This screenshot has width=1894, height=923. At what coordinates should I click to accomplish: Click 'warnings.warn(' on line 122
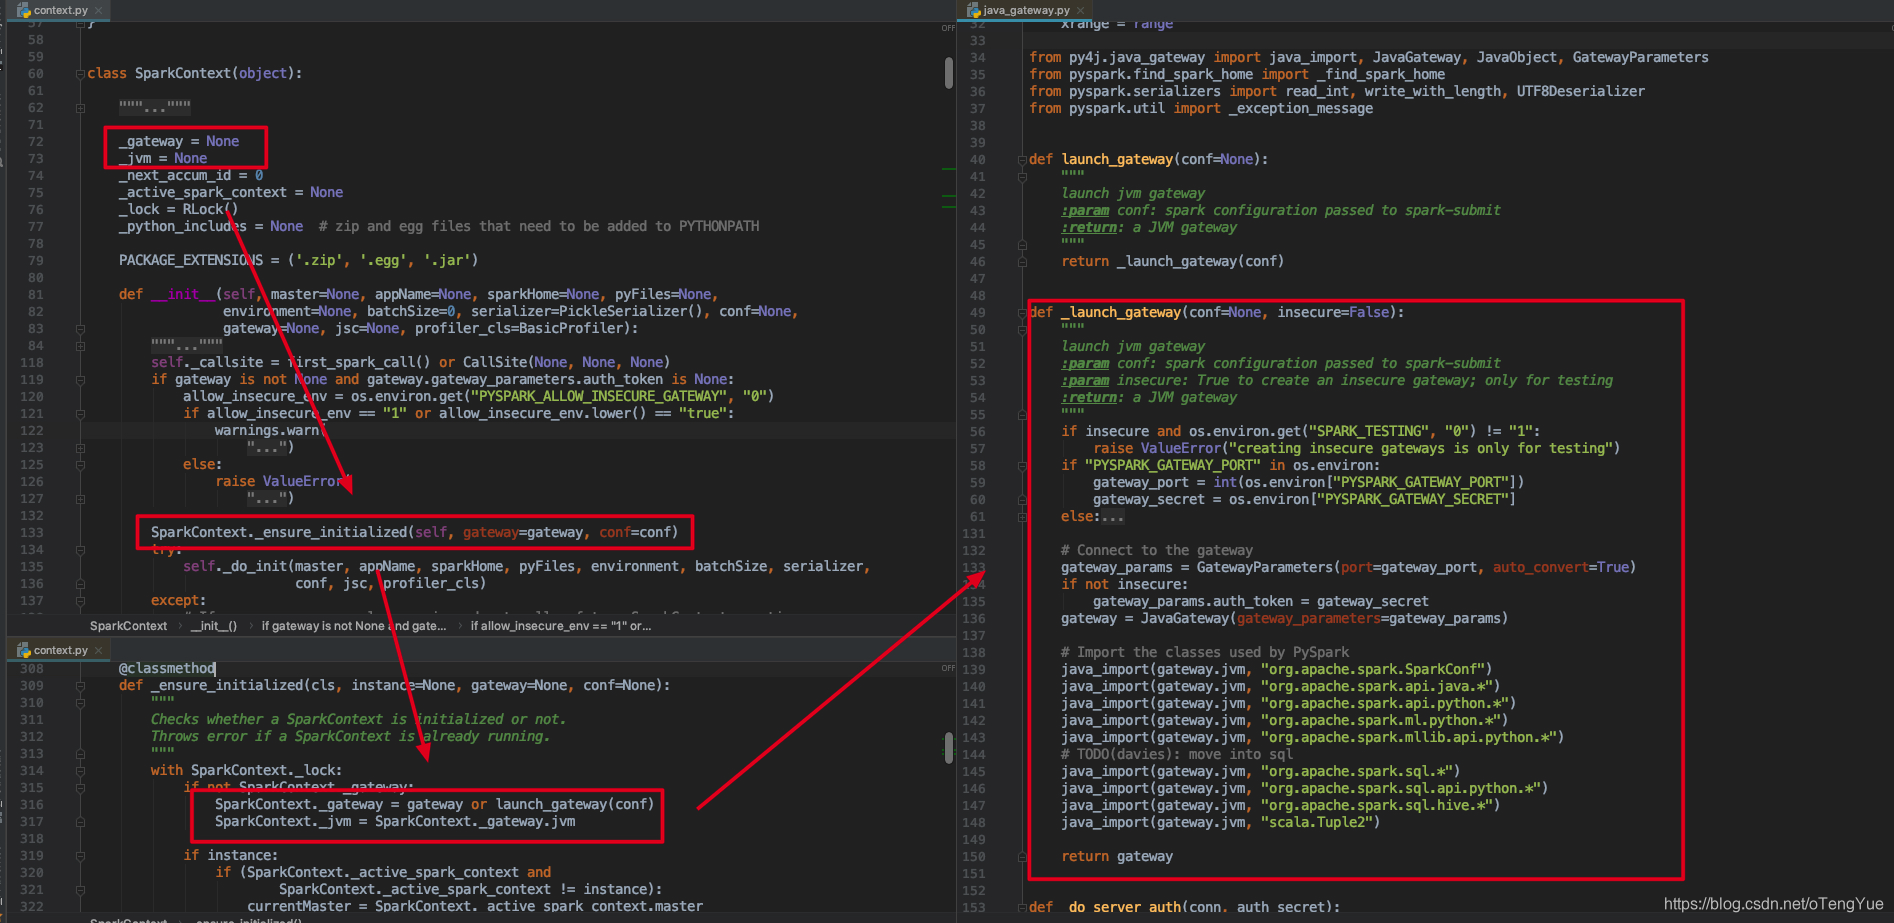[271, 431]
